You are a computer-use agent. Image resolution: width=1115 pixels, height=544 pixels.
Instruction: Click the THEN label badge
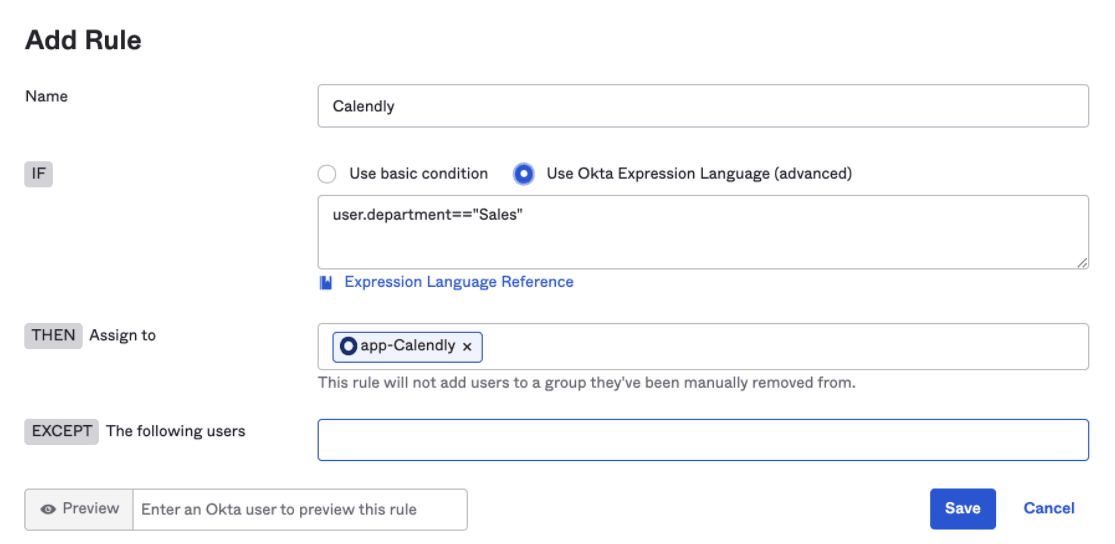coord(53,336)
